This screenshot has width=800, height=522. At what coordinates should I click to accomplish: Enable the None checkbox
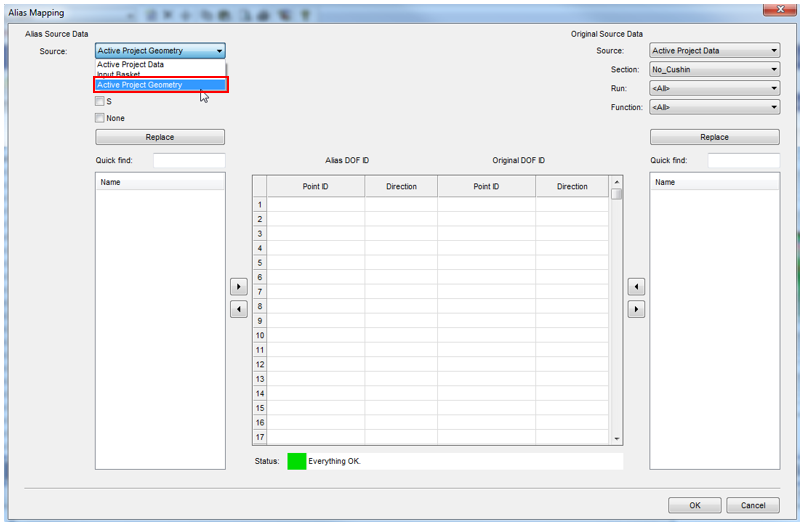click(x=100, y=118)
